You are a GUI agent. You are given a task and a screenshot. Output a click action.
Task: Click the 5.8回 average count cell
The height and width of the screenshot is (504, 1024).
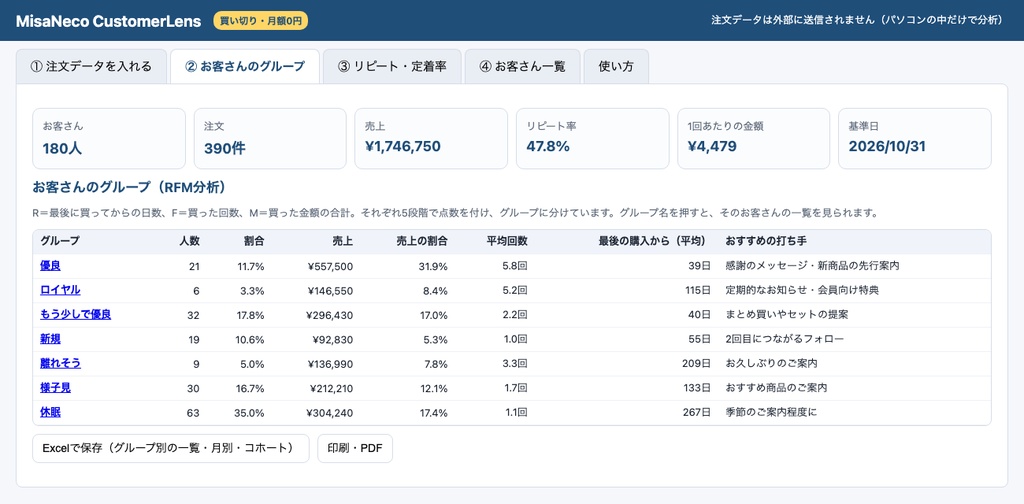pyautogui.click(x=515, y=266)
